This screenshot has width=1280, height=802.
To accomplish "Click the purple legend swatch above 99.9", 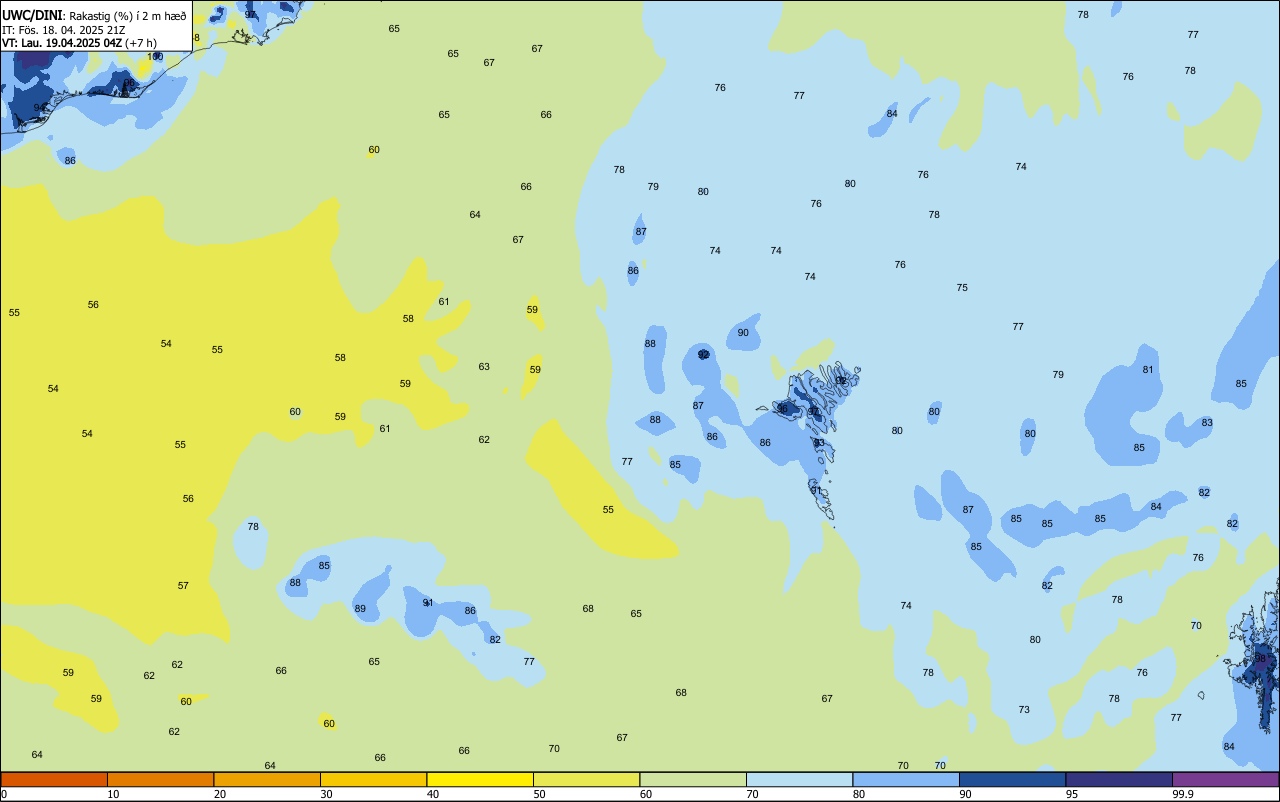I will pyautogui.click(x=1226, y=779).
